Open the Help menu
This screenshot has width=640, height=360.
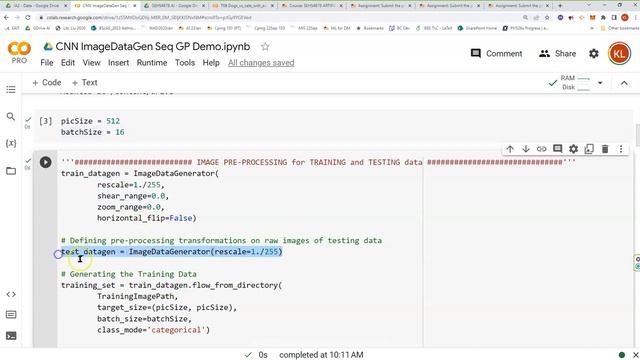click(211, 63)
